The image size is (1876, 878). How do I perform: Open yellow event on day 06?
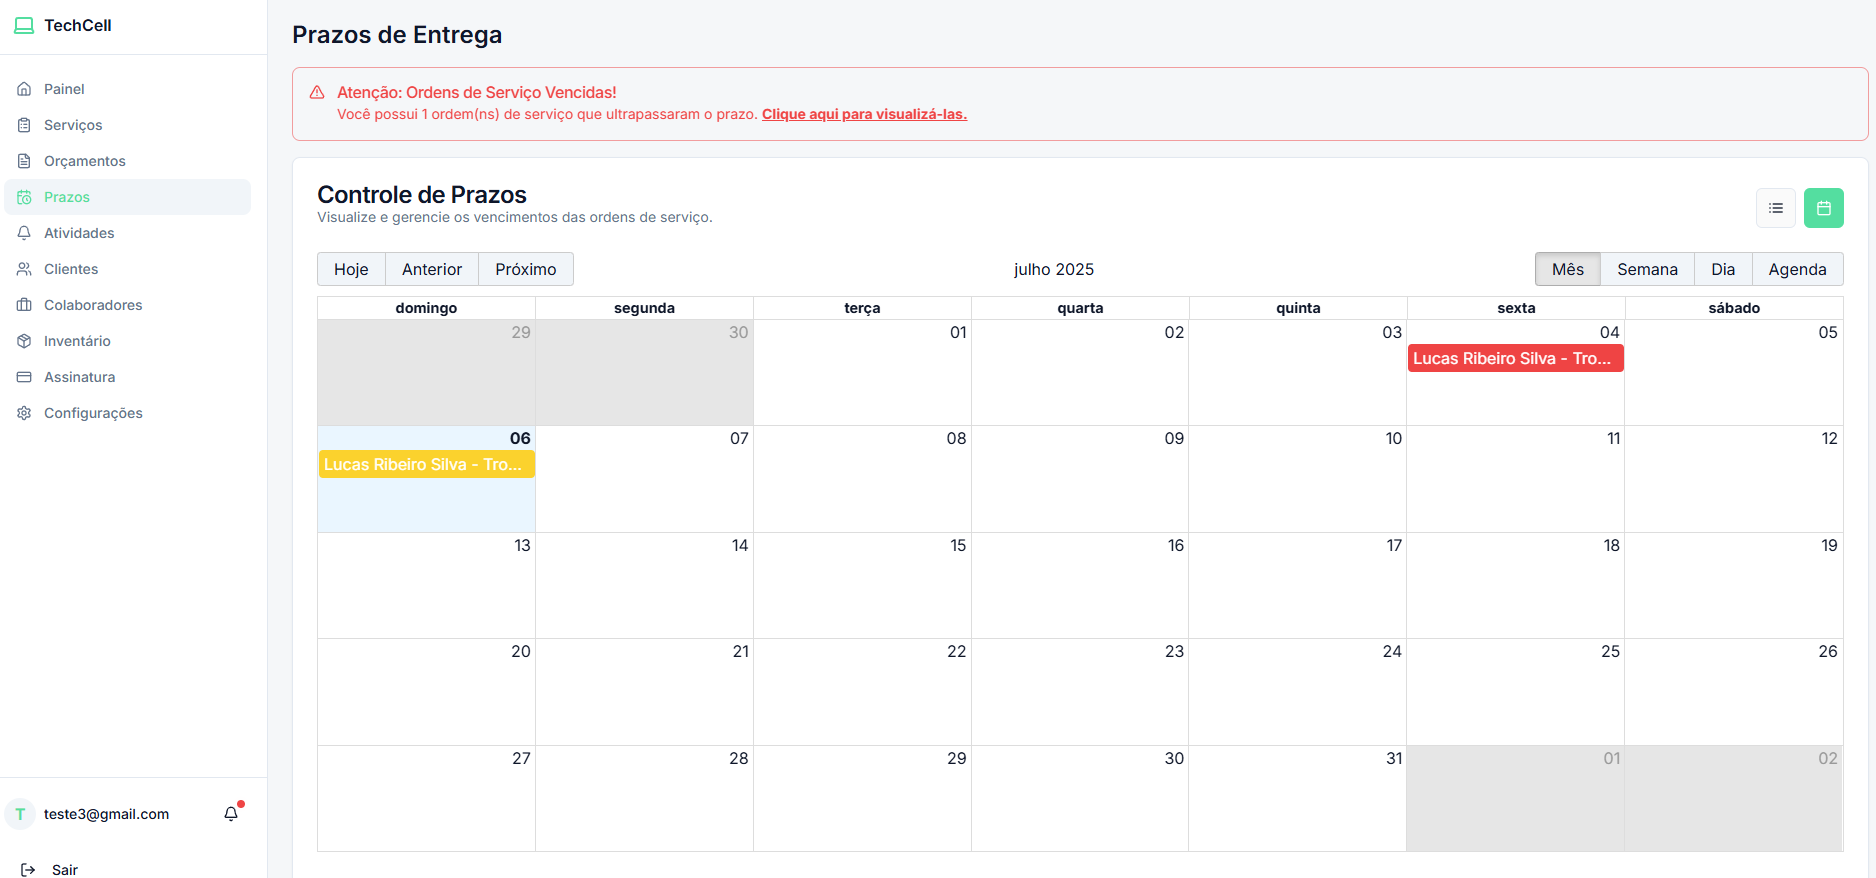click(x=426, y=464)
